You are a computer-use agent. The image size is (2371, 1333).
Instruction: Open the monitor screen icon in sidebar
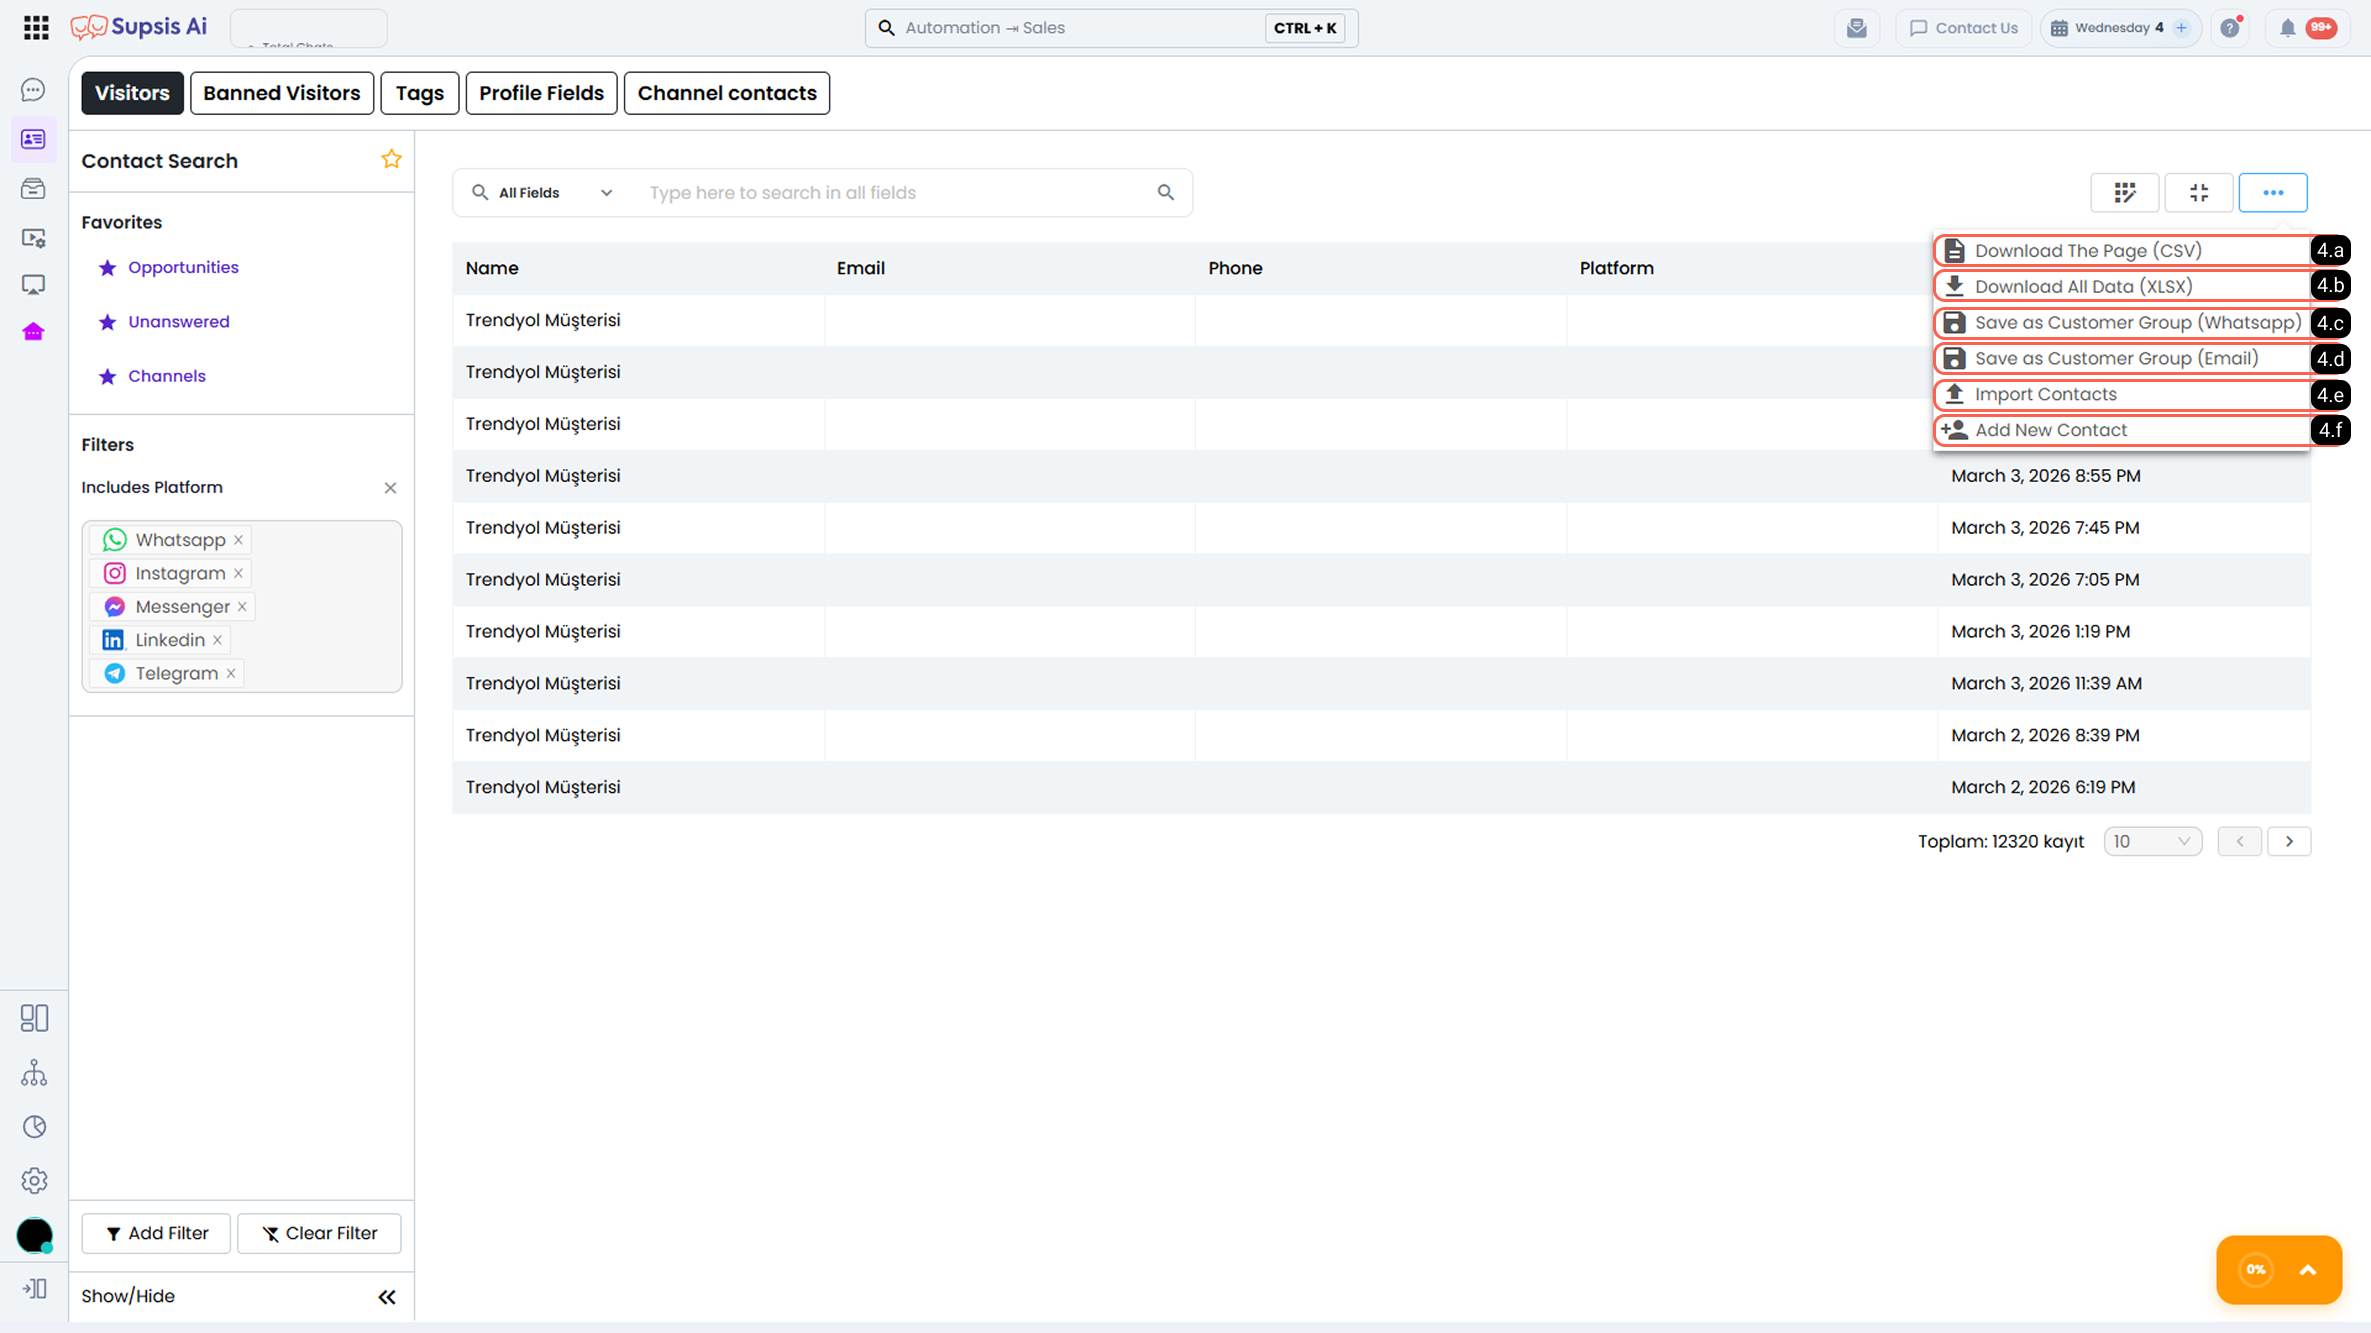33,285
